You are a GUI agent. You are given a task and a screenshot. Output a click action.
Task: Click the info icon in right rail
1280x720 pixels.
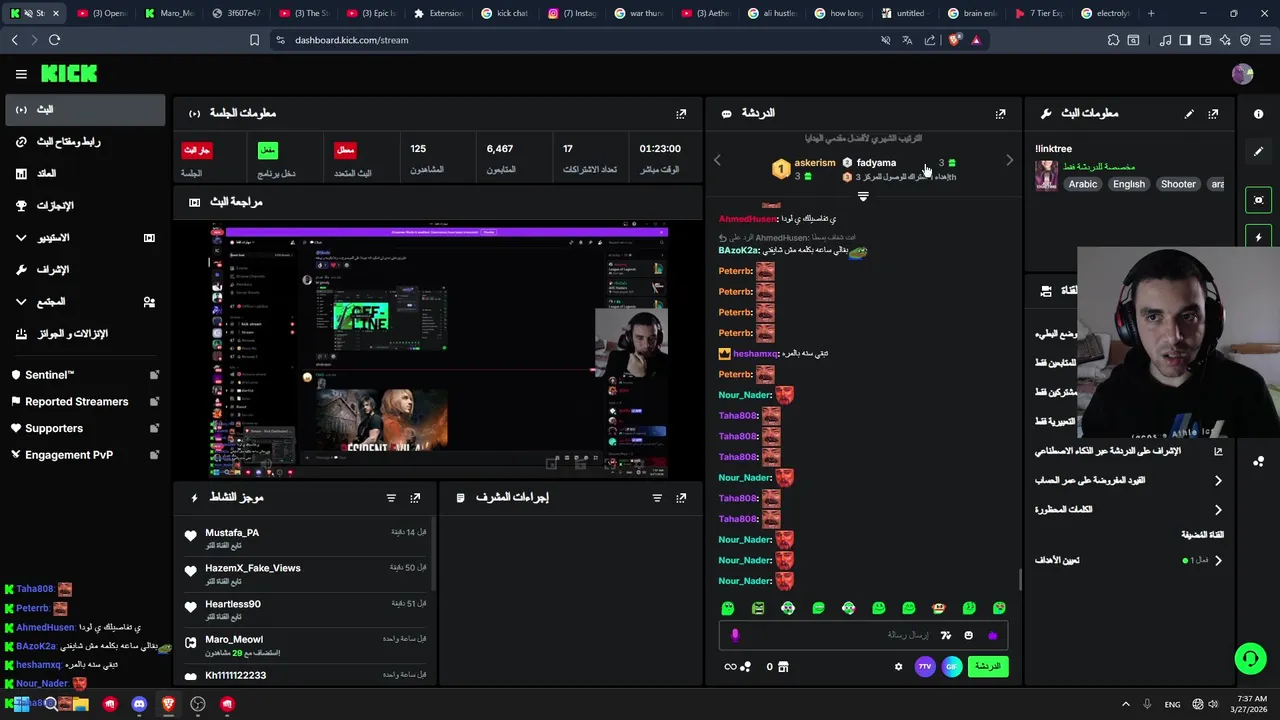pos(1258,114)
